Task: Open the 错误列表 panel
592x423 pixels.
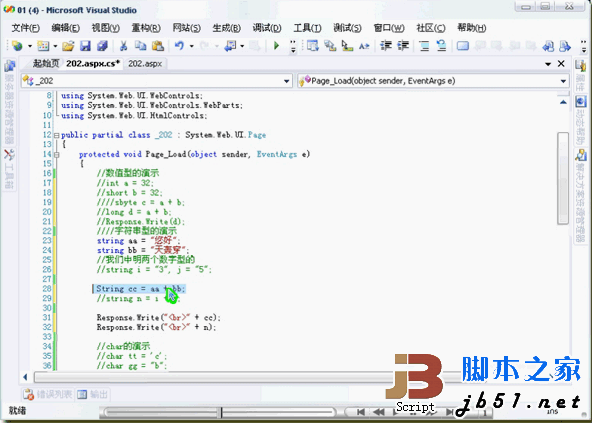Action: [x=48, y=395]
